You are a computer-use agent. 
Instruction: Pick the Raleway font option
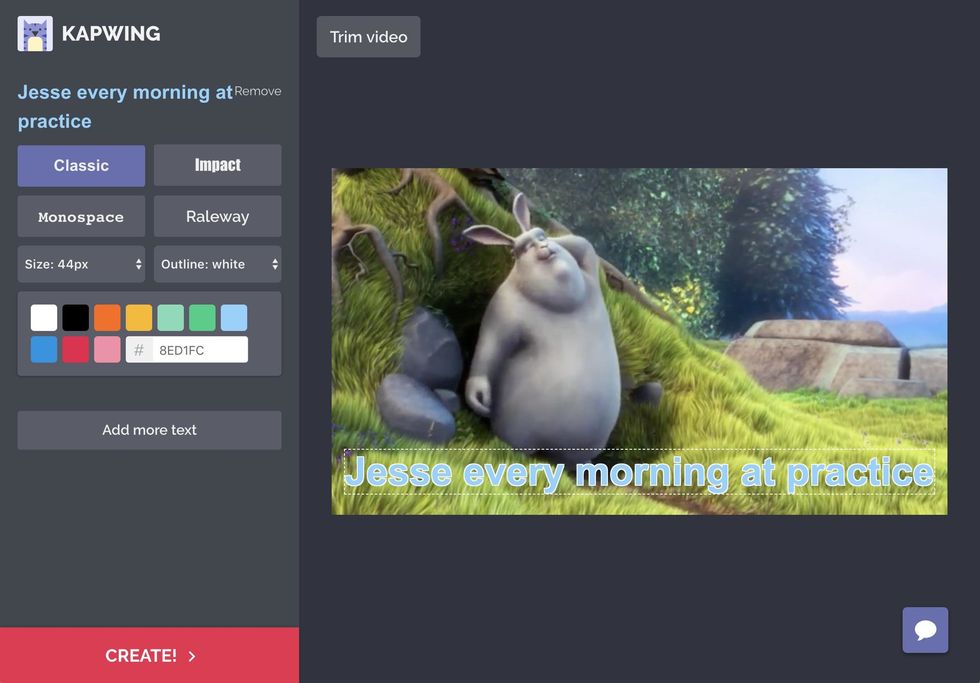(217, 216)
